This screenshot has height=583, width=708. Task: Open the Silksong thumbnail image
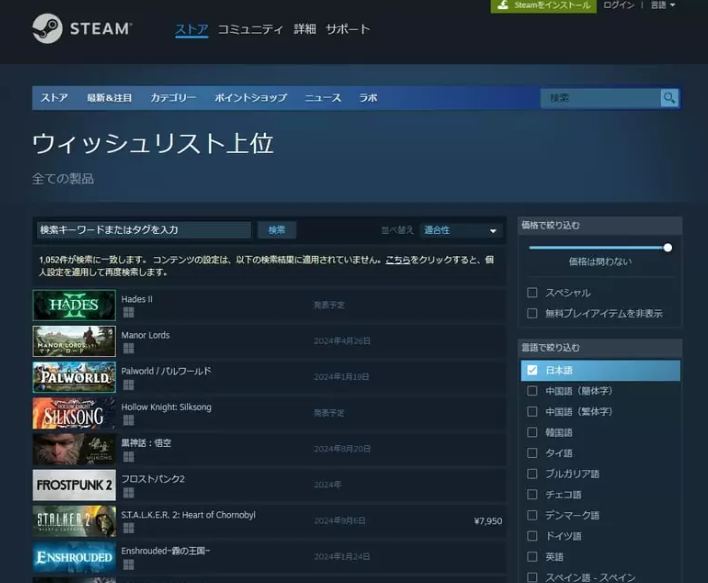(74, 413)
